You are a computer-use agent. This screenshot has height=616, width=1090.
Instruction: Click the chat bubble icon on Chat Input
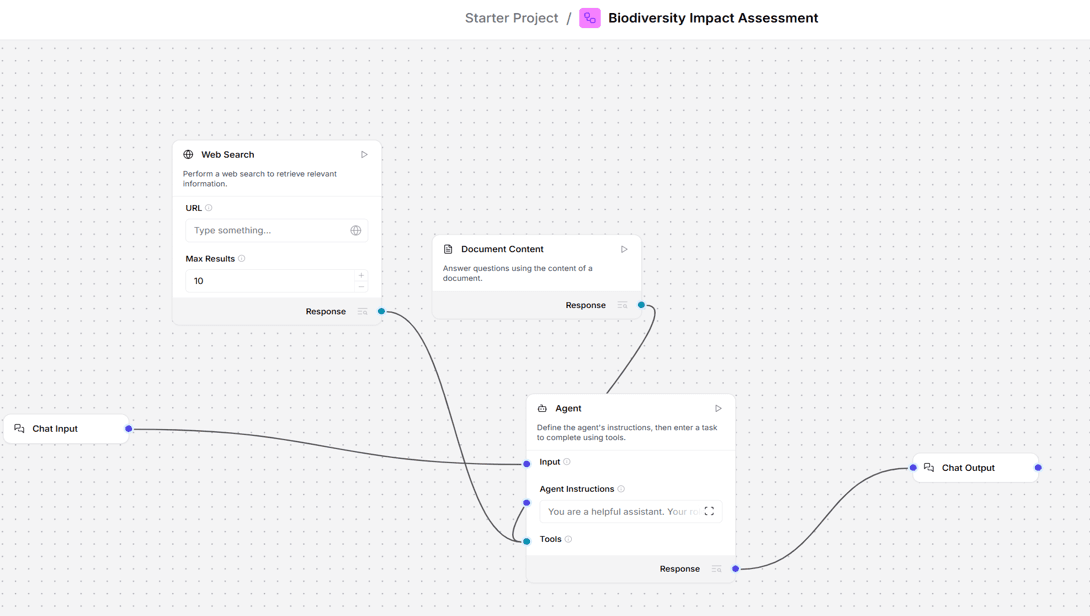click(x=19, y=428)
